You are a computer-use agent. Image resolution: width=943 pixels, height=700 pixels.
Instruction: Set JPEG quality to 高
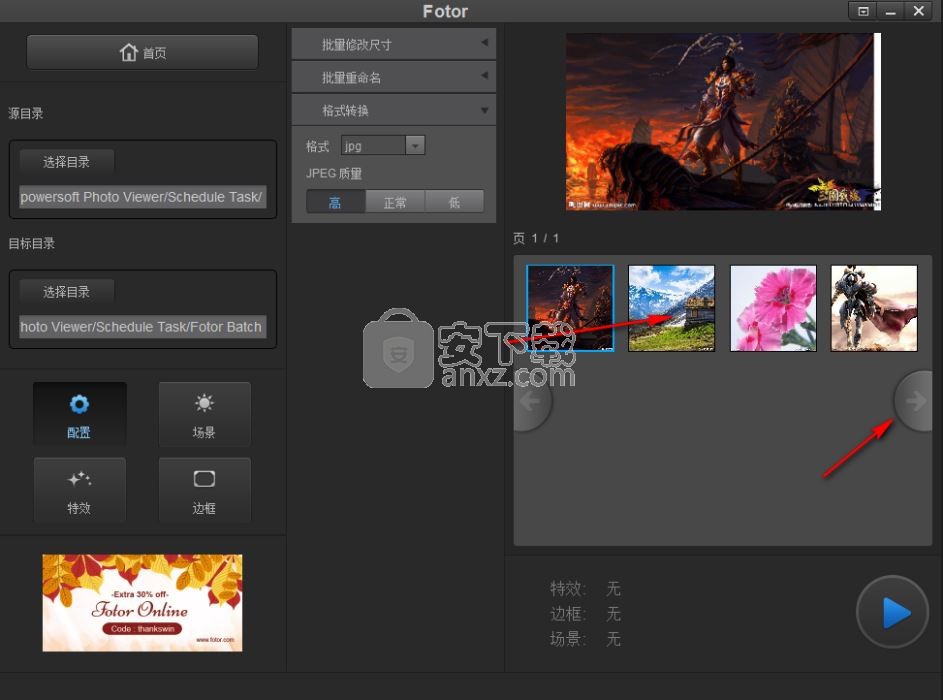click(336, 202)
